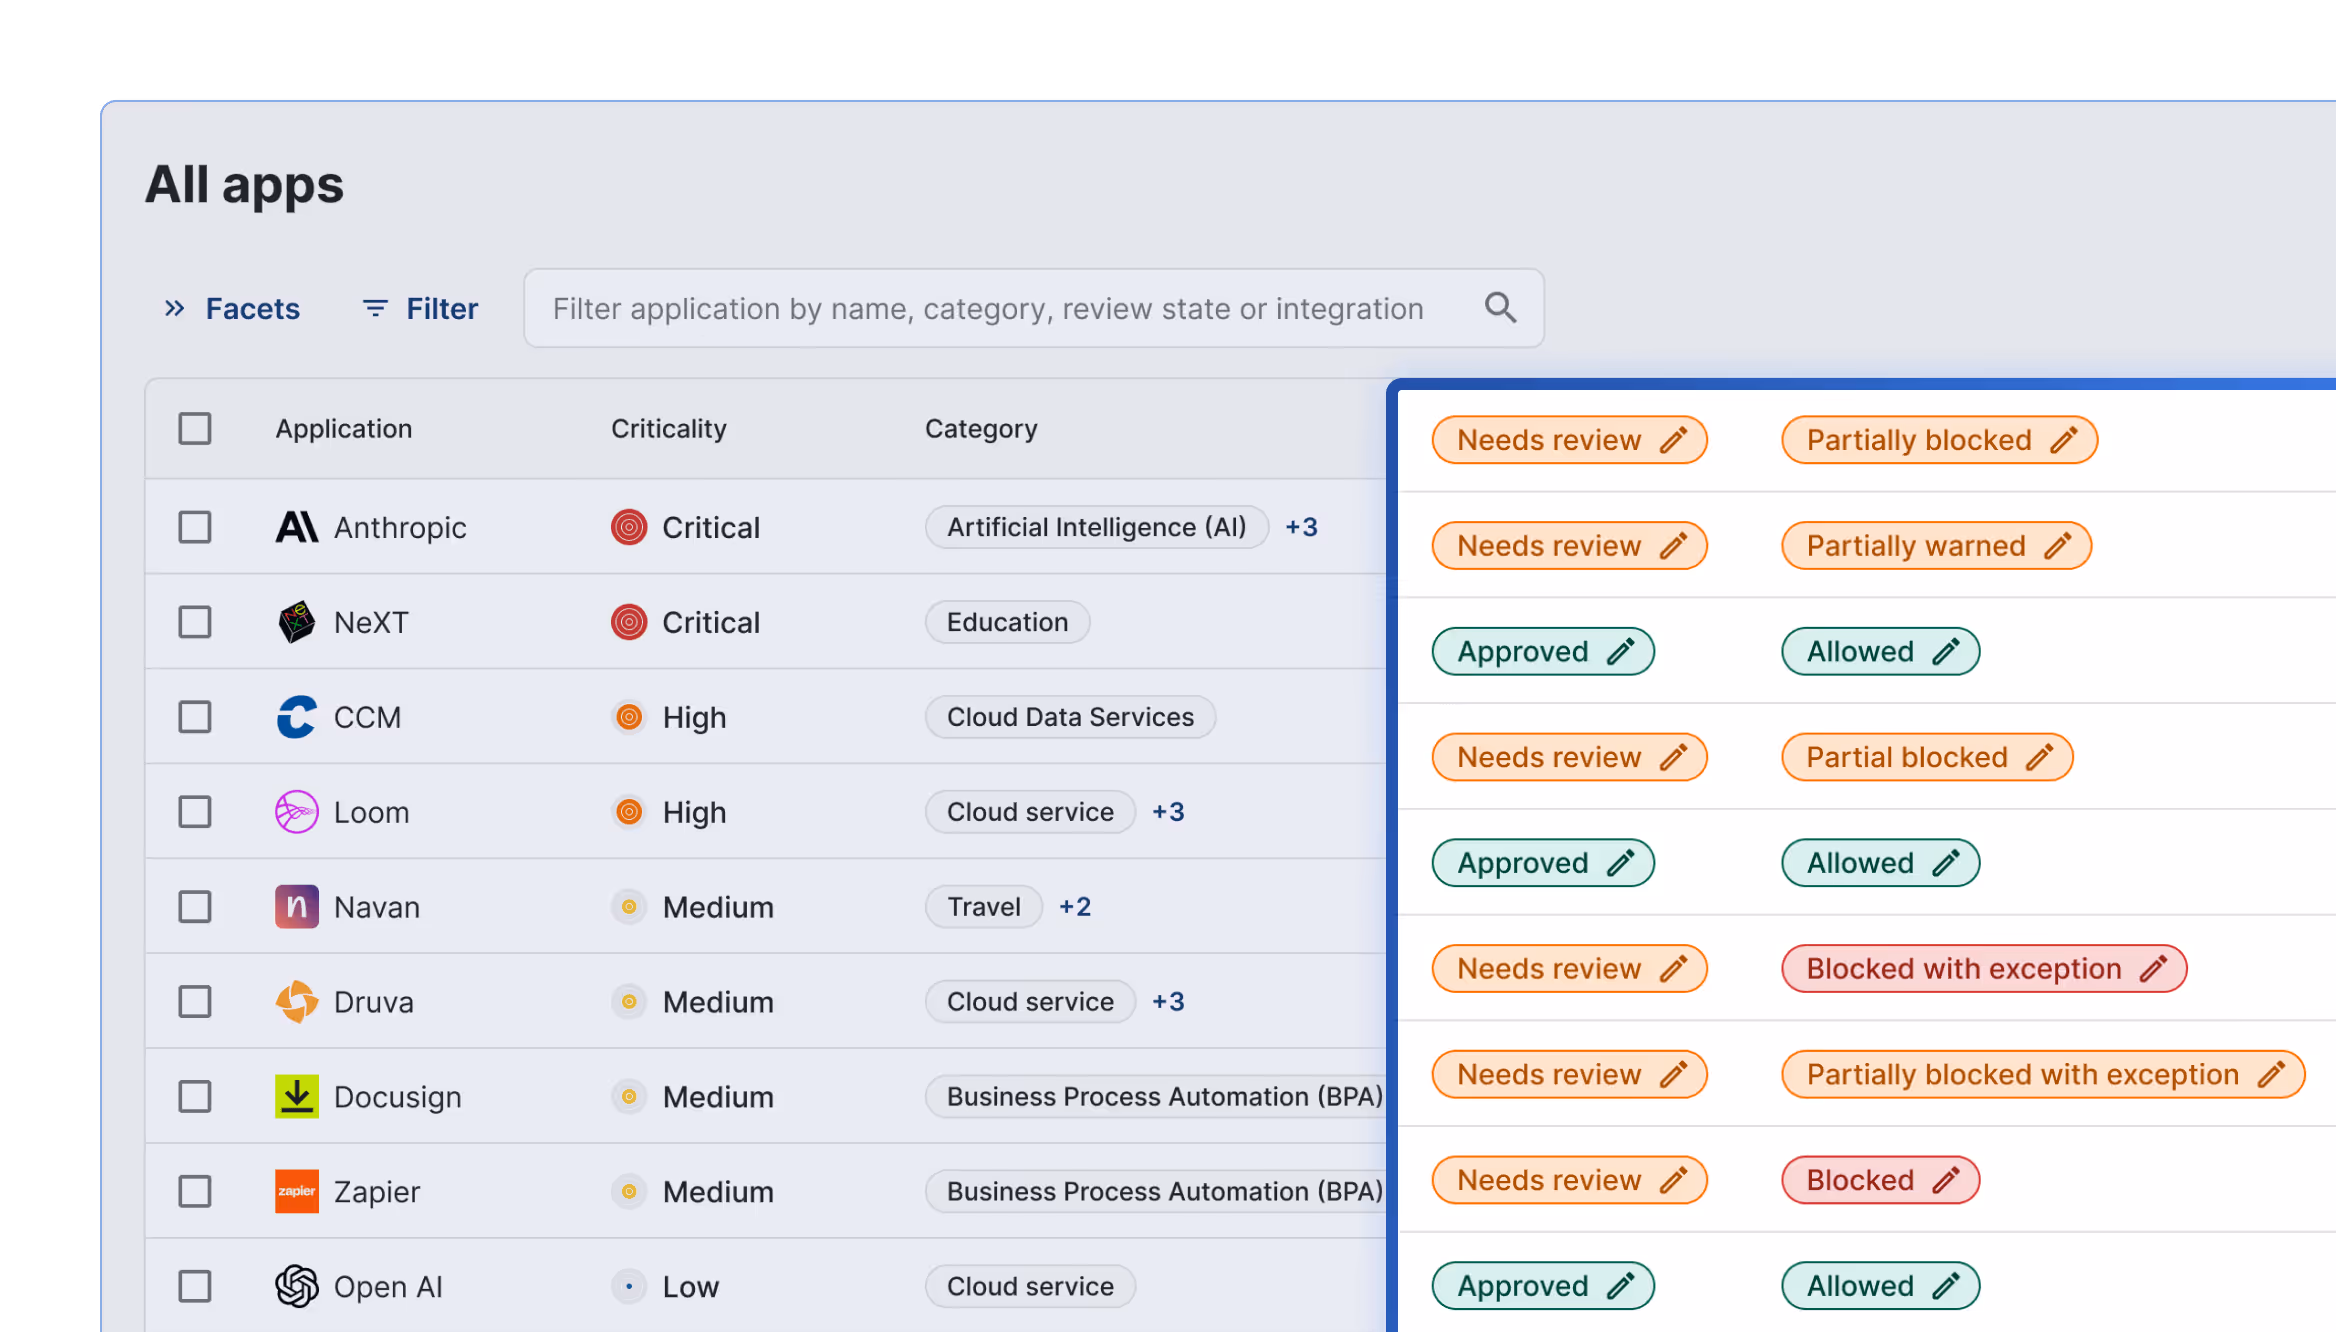Select the Open AI row checkbox
The width and height of the screenshot is (2336, 1332).
pyautogui.click(x=195, y=1287)
